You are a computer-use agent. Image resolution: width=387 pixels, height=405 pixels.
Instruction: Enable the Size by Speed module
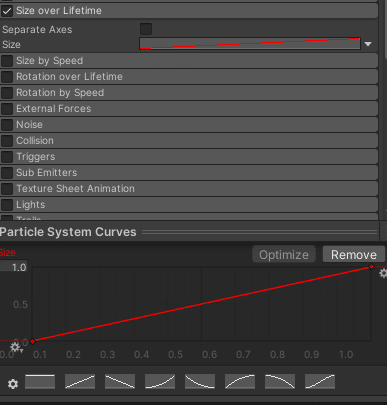point(7,61)
